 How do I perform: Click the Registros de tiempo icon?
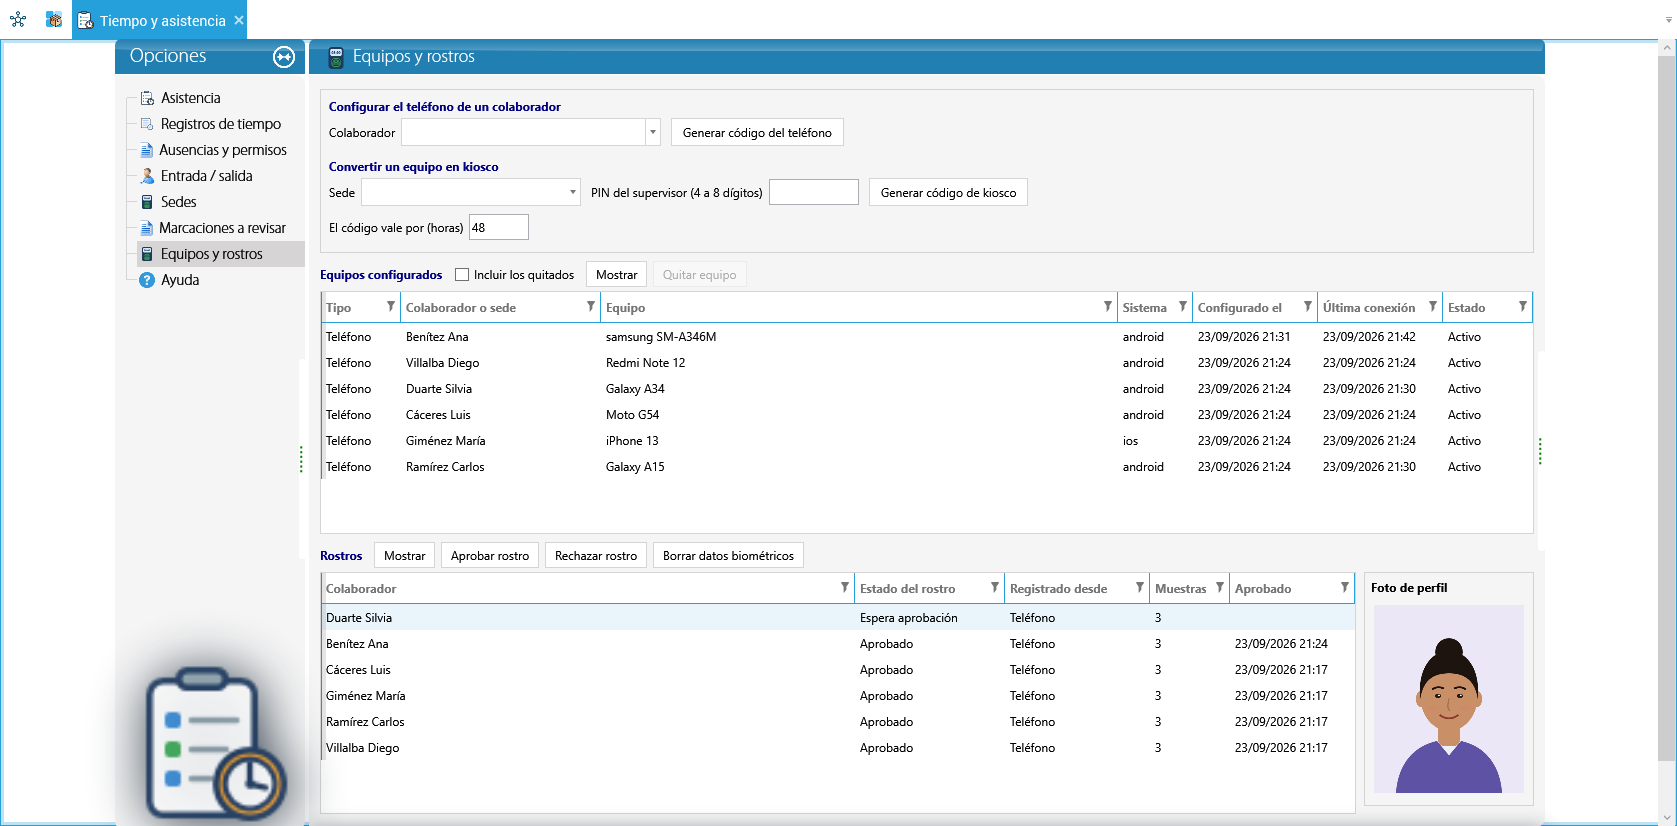[147, 124]
